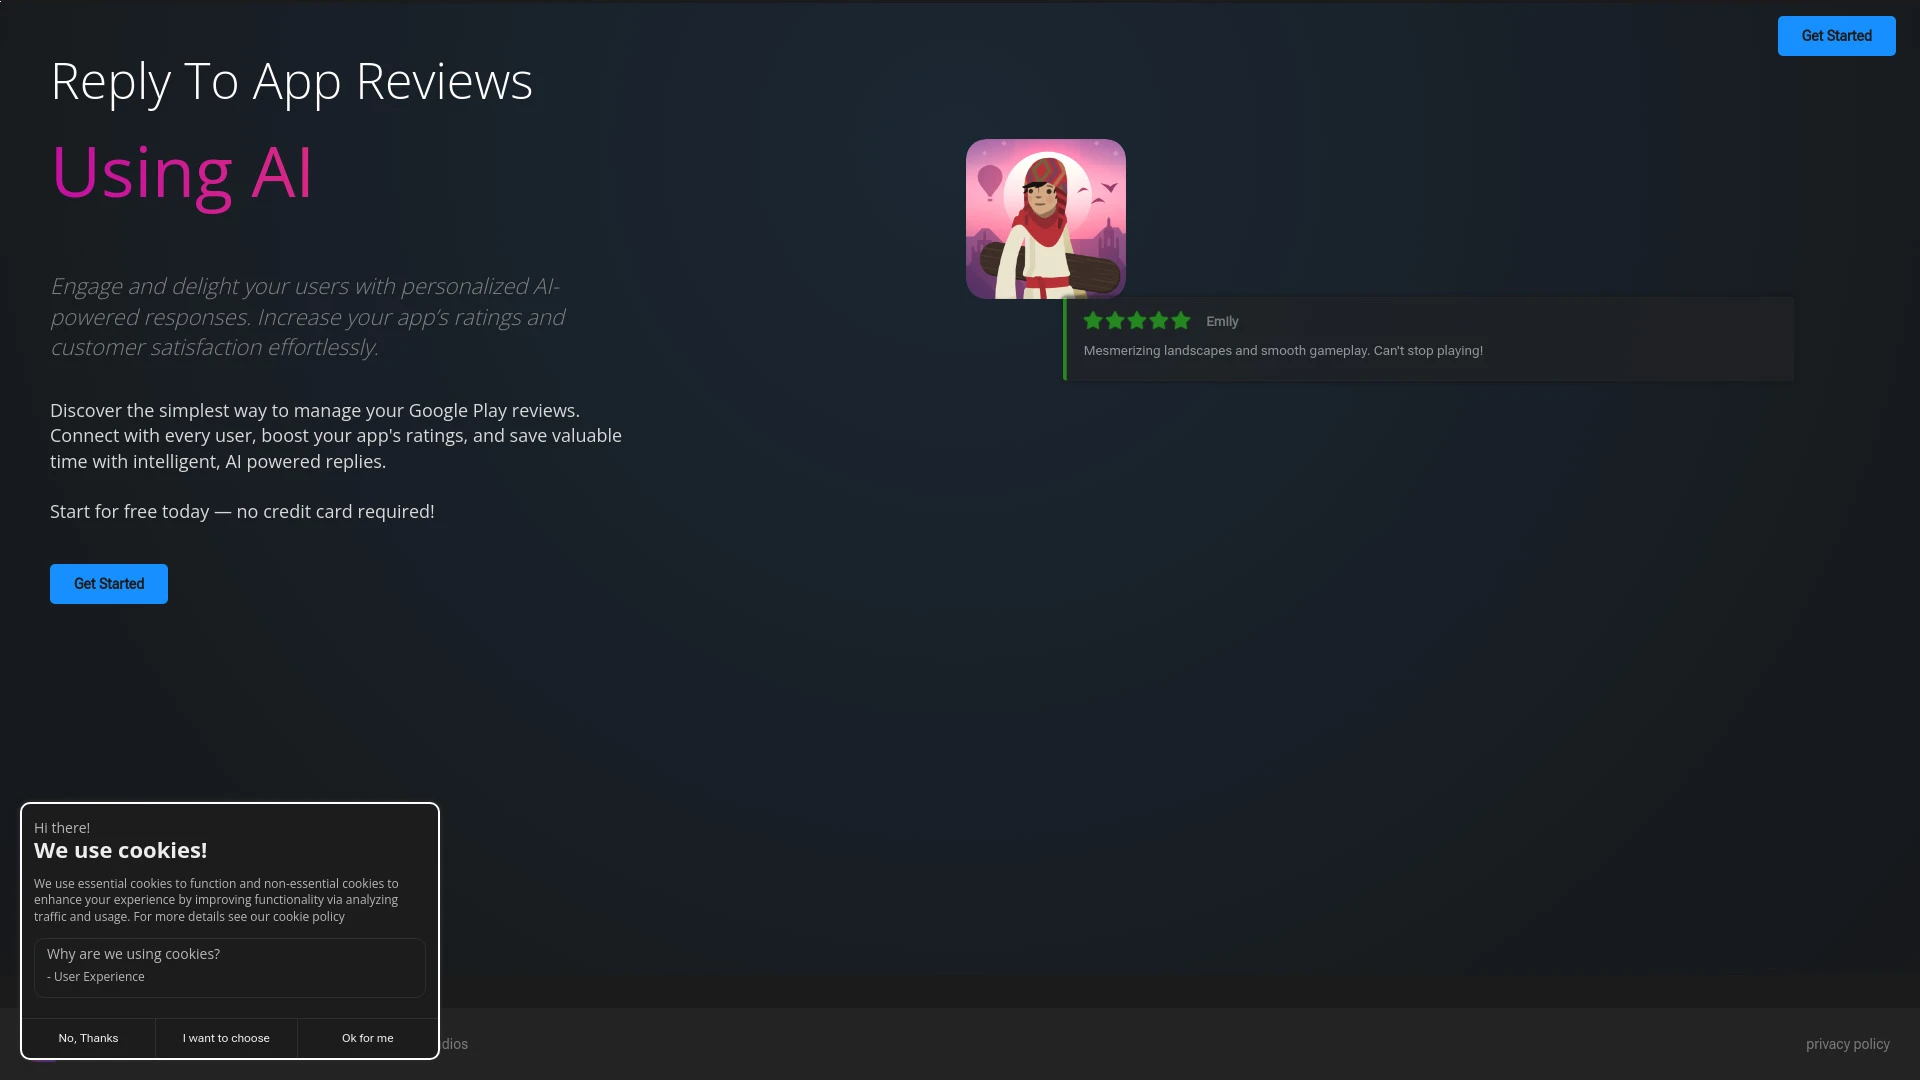Viewport: 1920px width, 1080px height.
Task: Accept cookies by clicking 'Ok for me'
Action: pos(367,1037)
